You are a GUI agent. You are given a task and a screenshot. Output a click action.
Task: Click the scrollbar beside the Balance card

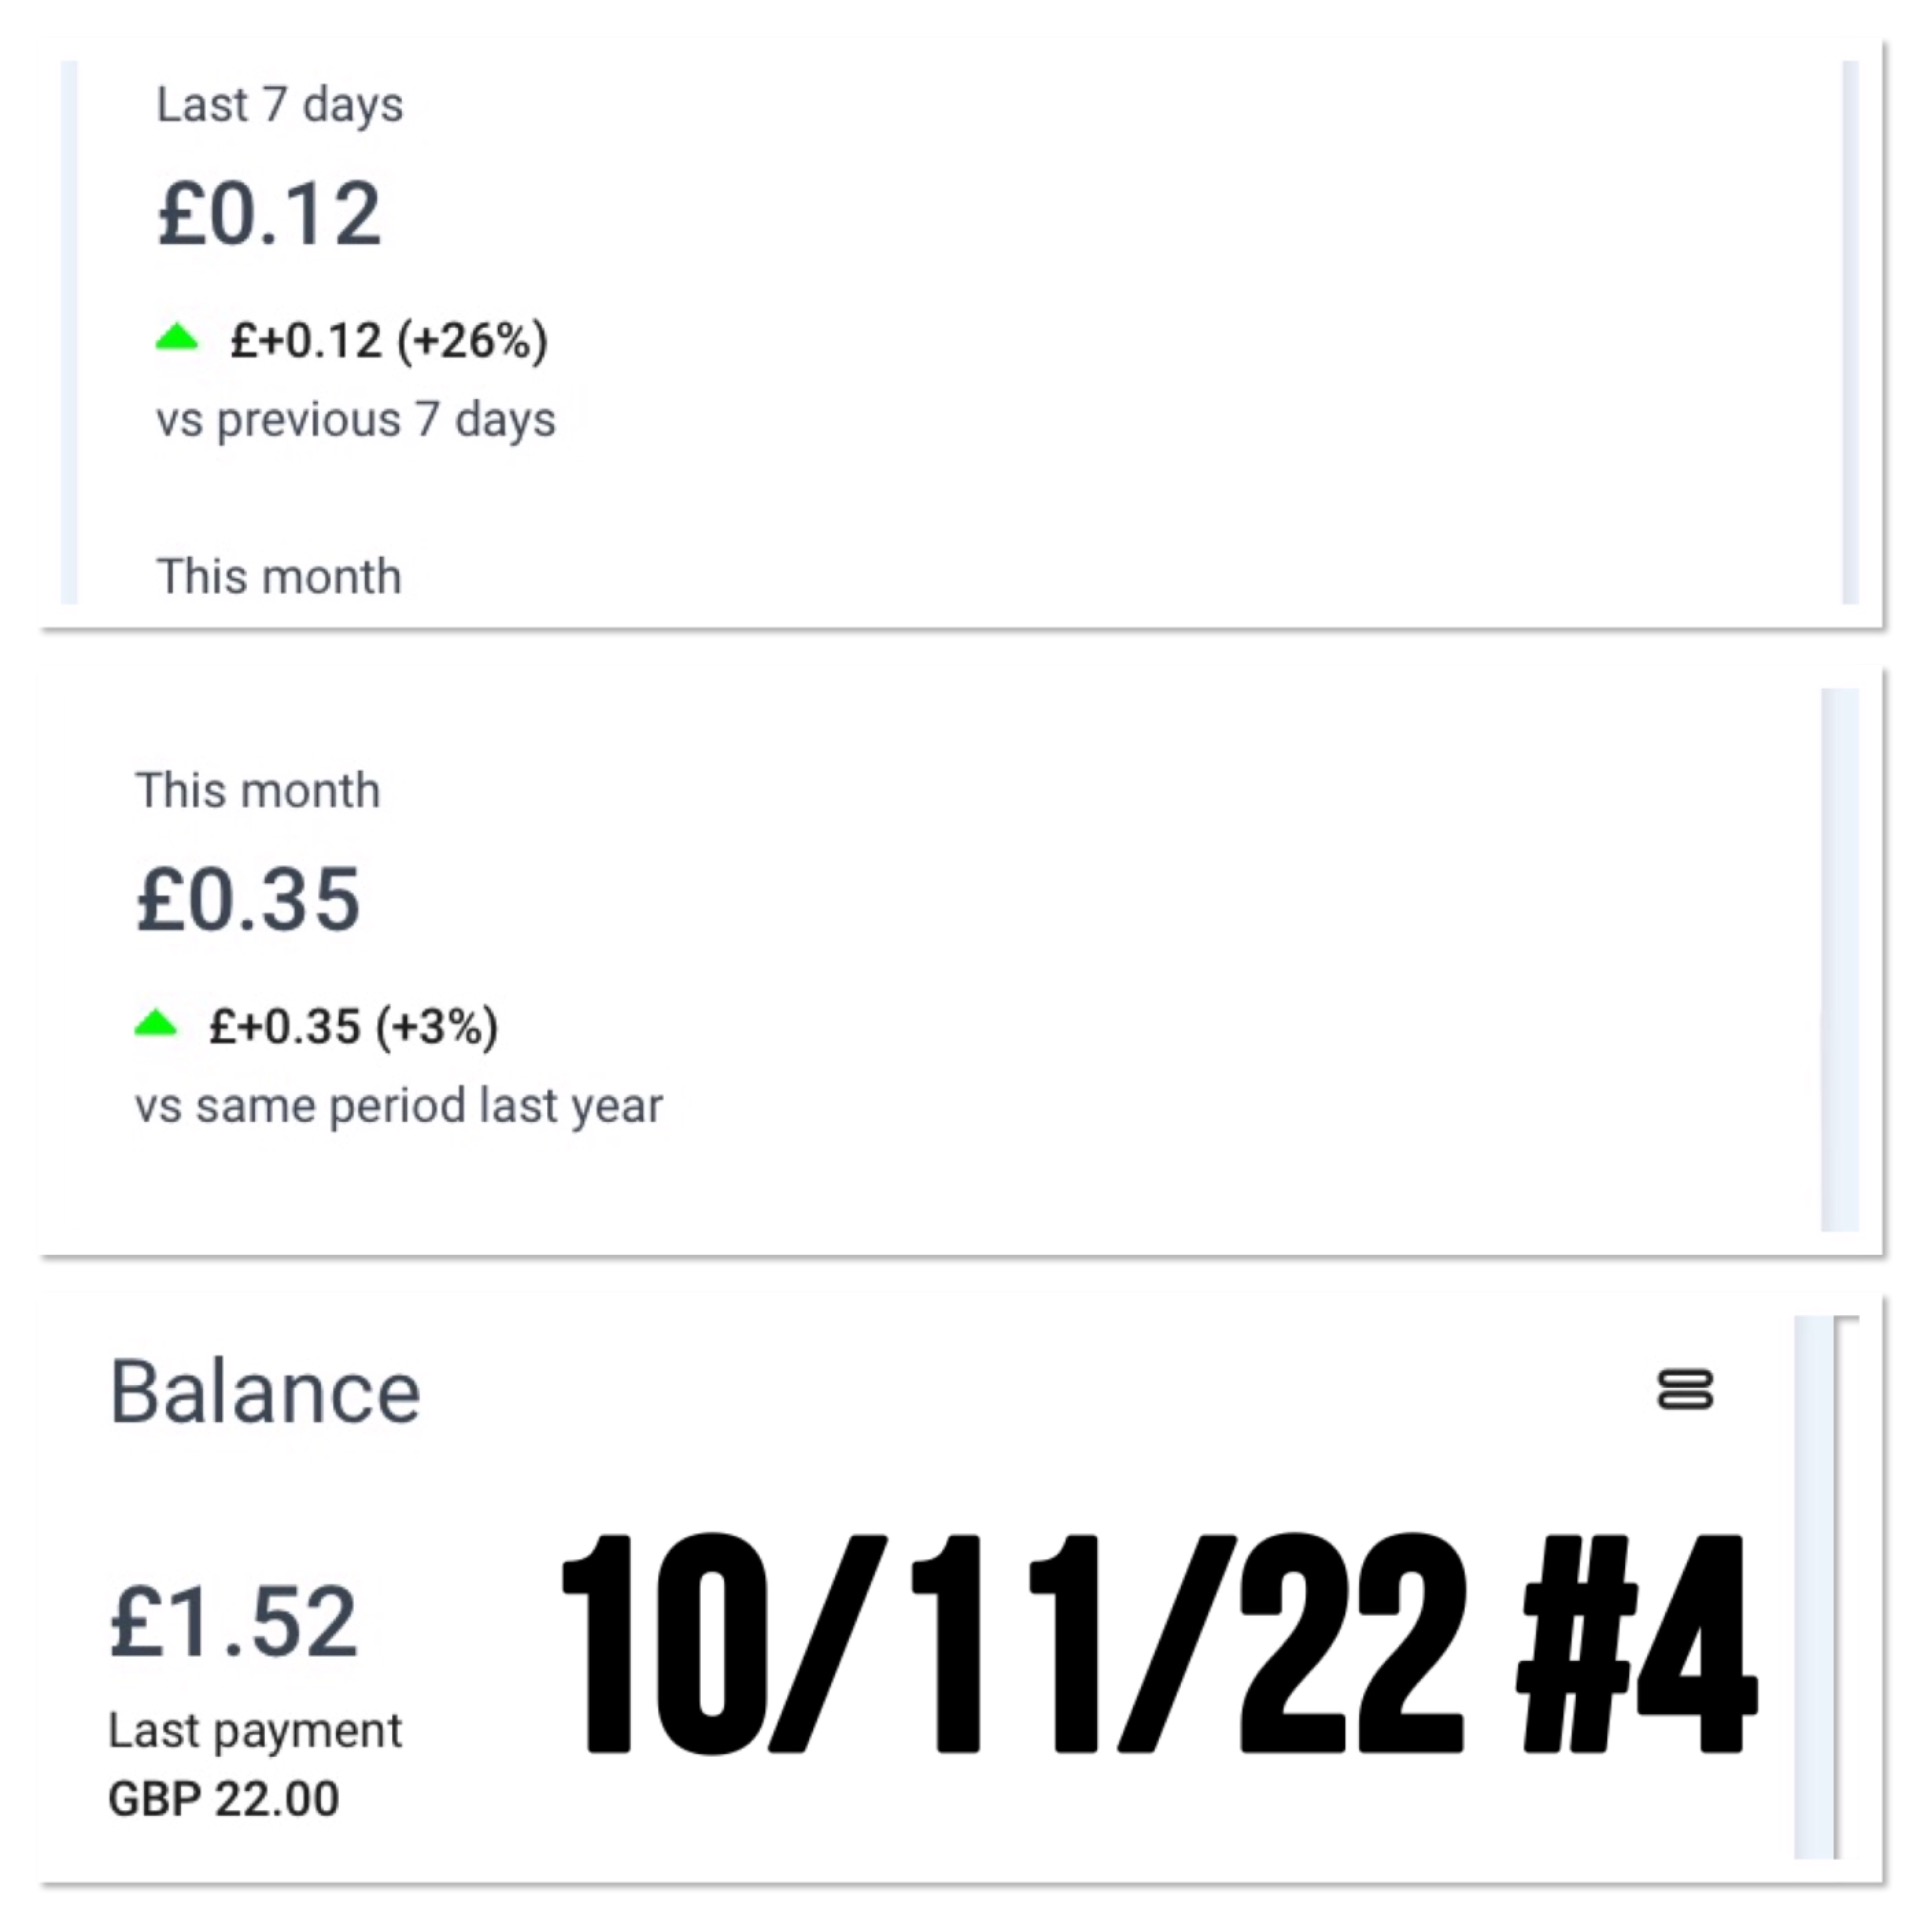[1815, 1590]
